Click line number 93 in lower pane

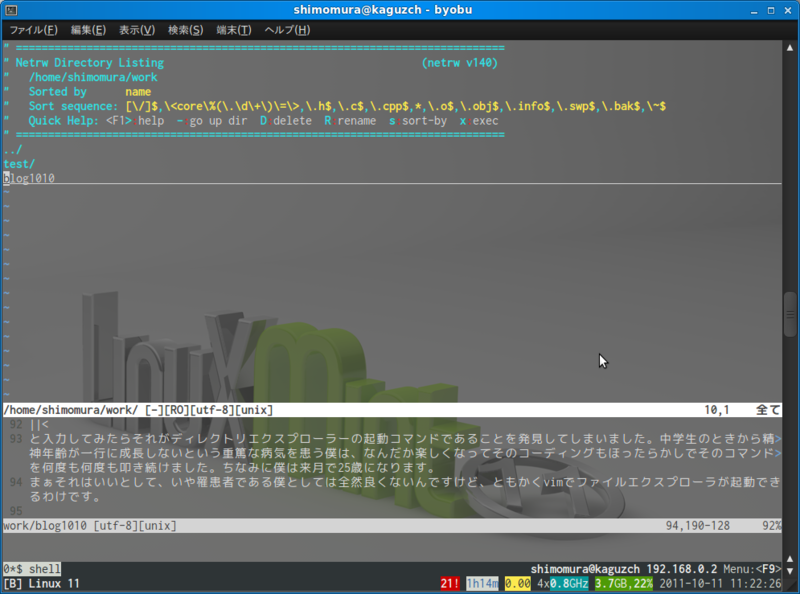tap(16, 439)
